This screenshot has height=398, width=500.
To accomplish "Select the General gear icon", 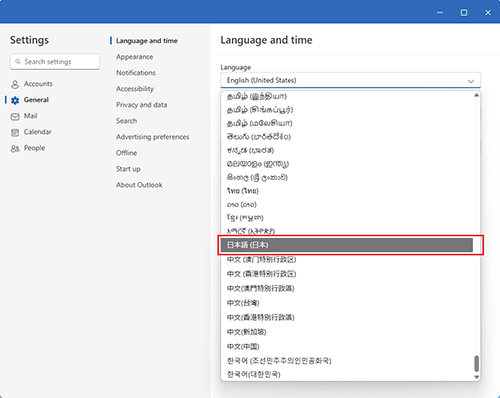I will pyautogui.click(x=15, y=100).
